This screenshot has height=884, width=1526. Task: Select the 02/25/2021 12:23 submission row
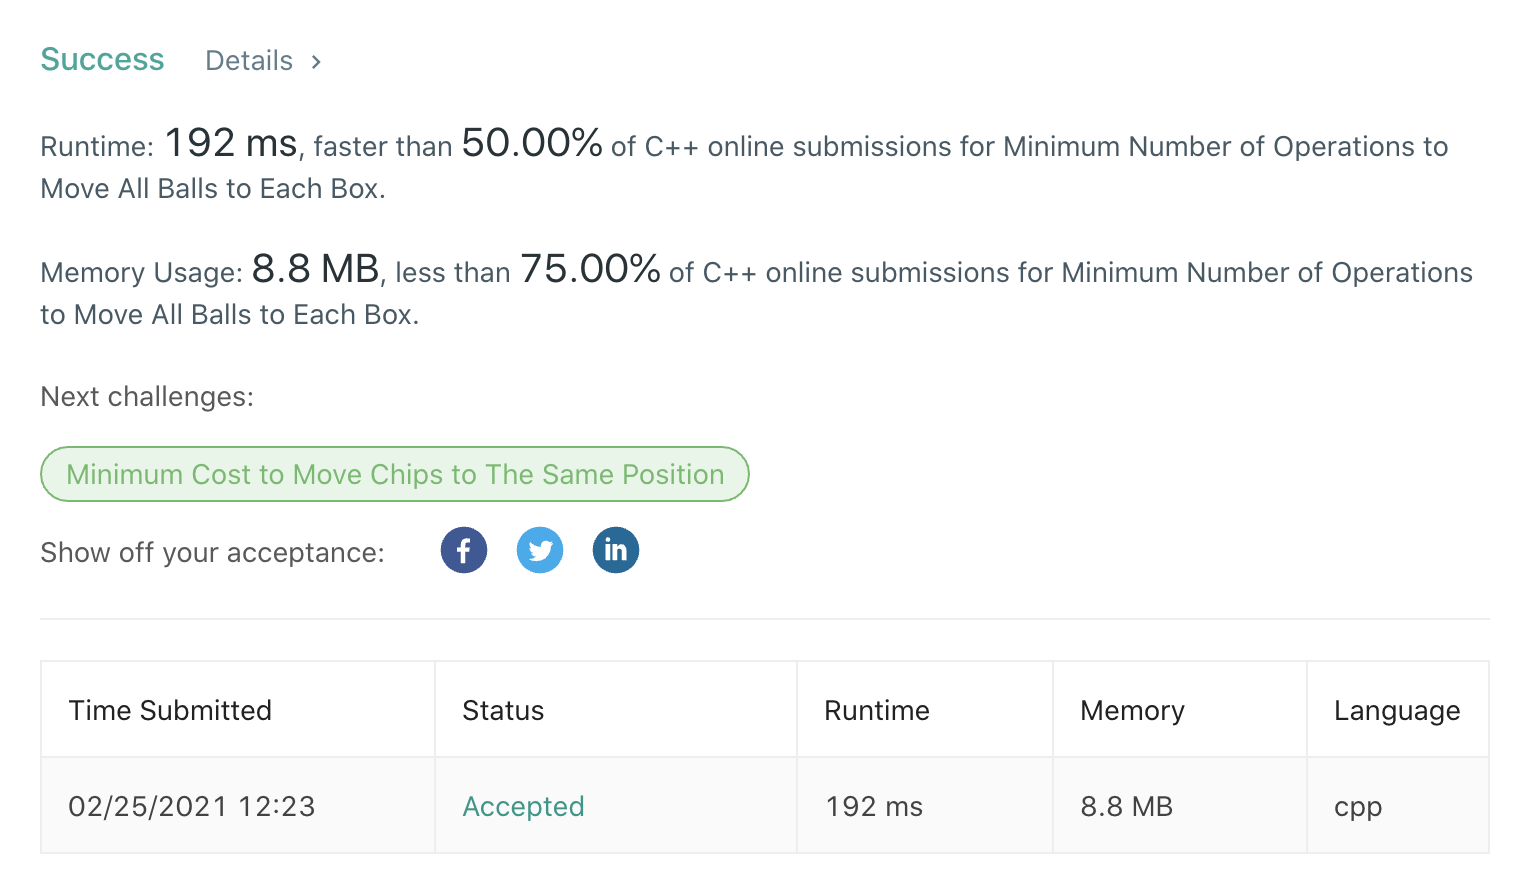click(x=765, y=806)
